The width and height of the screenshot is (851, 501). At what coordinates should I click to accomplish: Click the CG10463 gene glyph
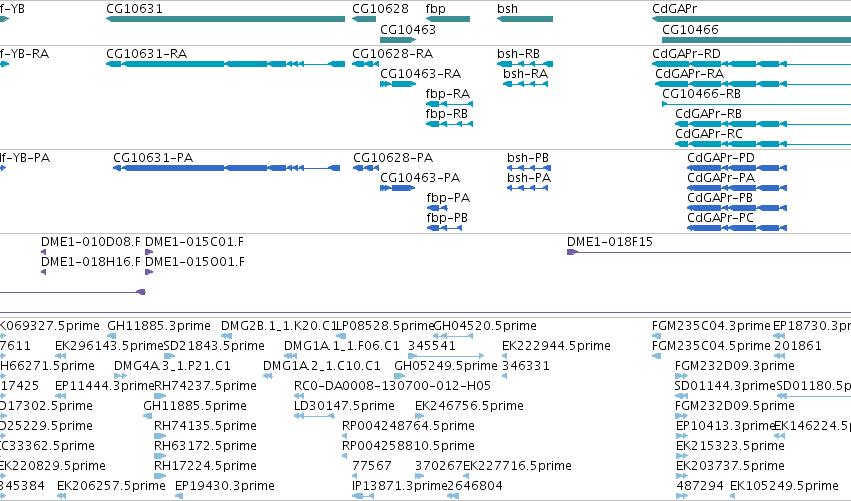tap(398, 40)
